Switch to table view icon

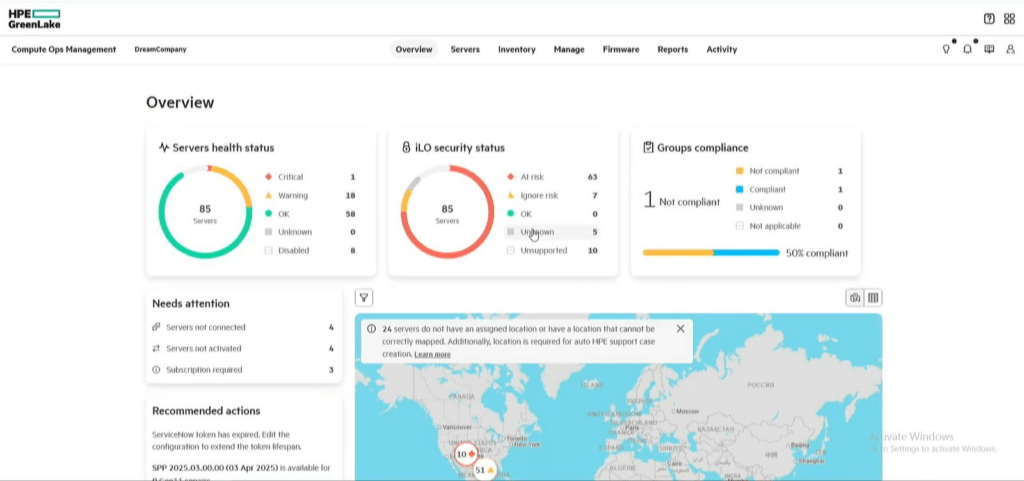click(873, 298)
